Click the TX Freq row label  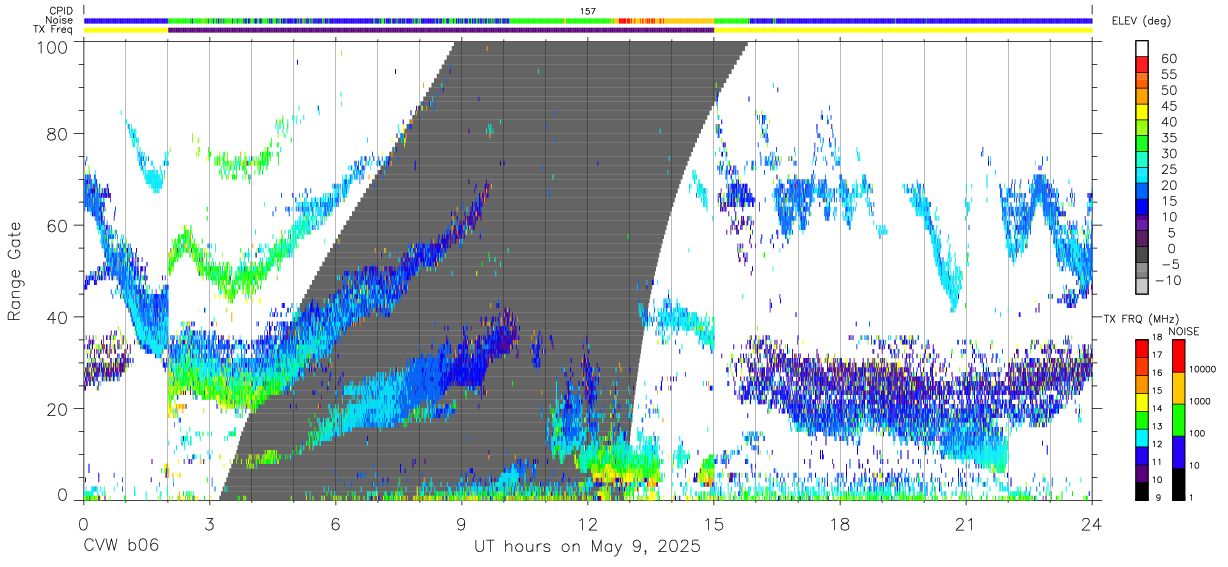[54, 30]
